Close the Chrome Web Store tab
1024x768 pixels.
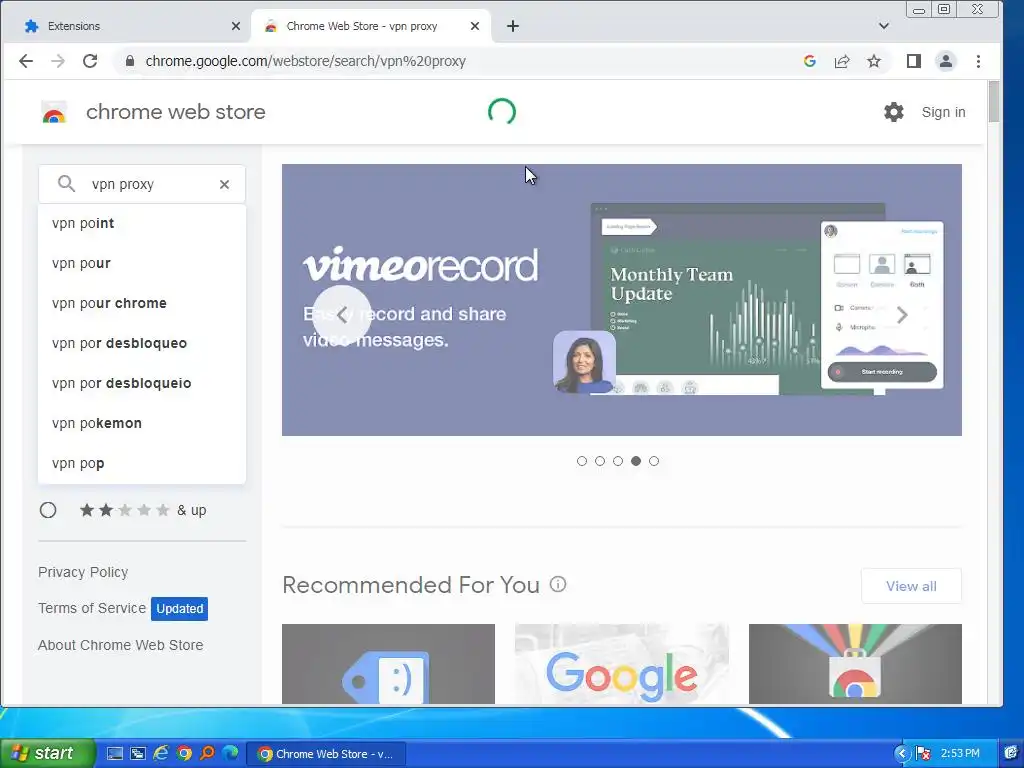(x=475, y=26)
